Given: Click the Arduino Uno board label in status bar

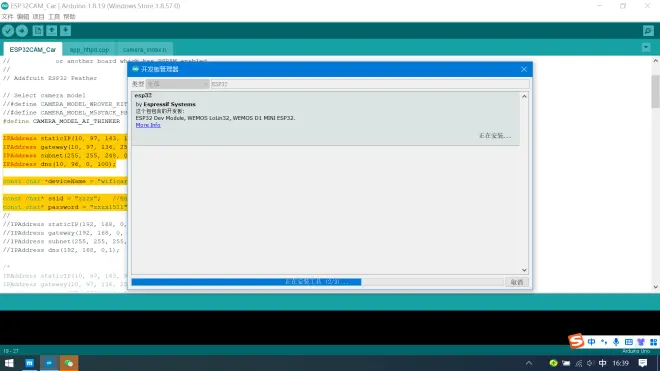Looking at the screenshot, I should coord(636,351).
